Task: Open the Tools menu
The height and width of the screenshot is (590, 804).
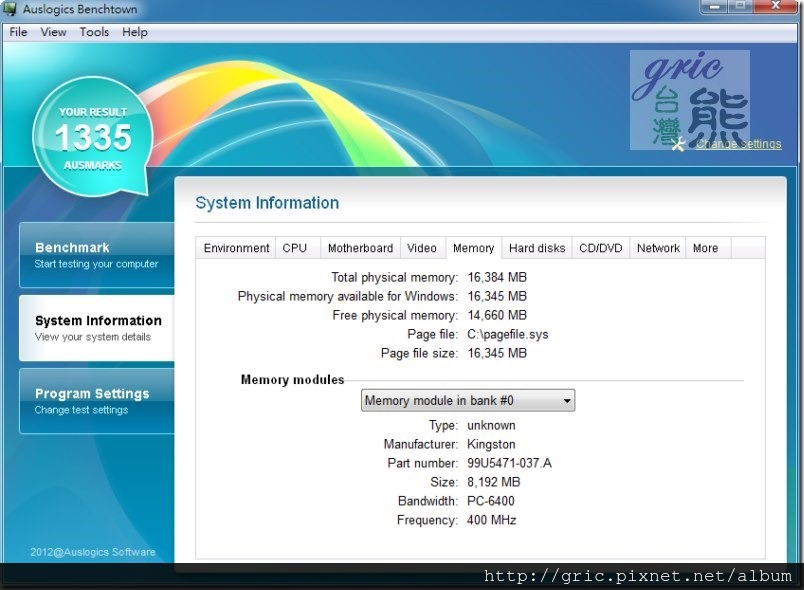Action: [x=94, y=32]
